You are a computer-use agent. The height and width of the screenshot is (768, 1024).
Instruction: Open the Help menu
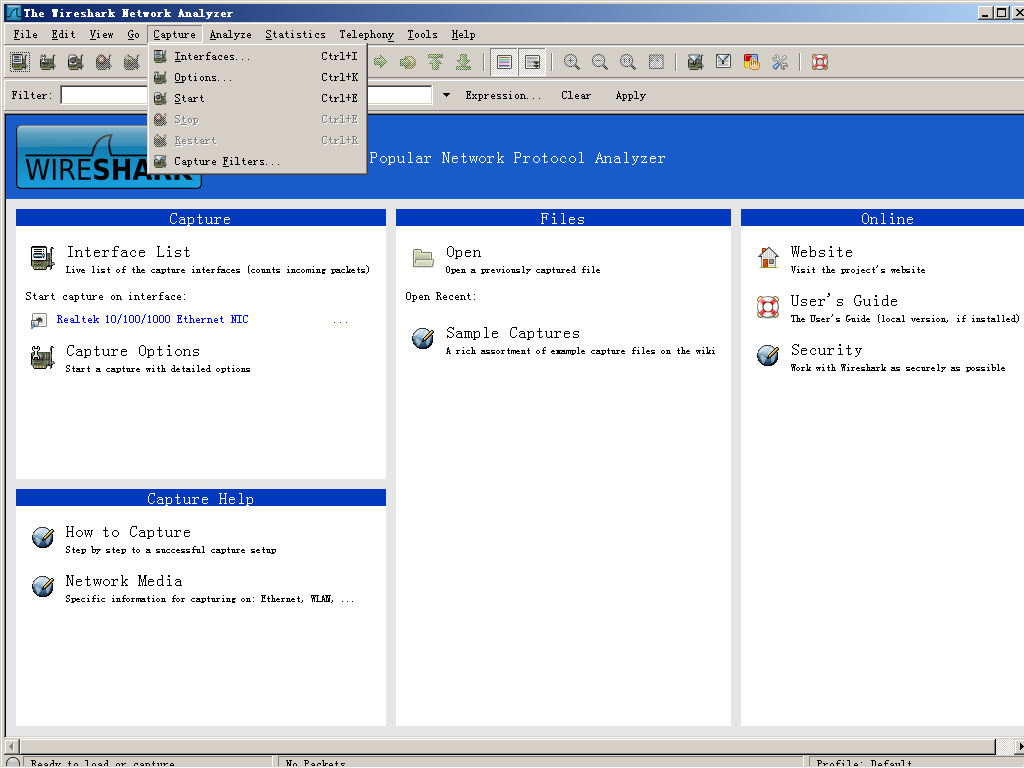pyautogui.click(x=463, y=34)
